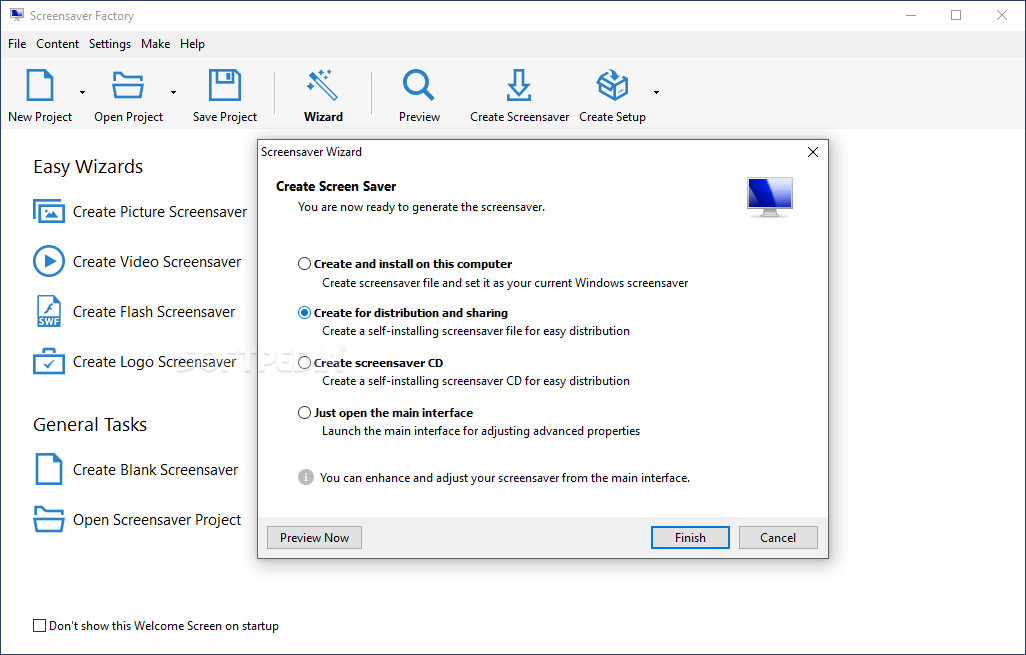Click the 'Easy Wizards' heading text
Screen dimensions: 1026x655
tap(88, 166)
